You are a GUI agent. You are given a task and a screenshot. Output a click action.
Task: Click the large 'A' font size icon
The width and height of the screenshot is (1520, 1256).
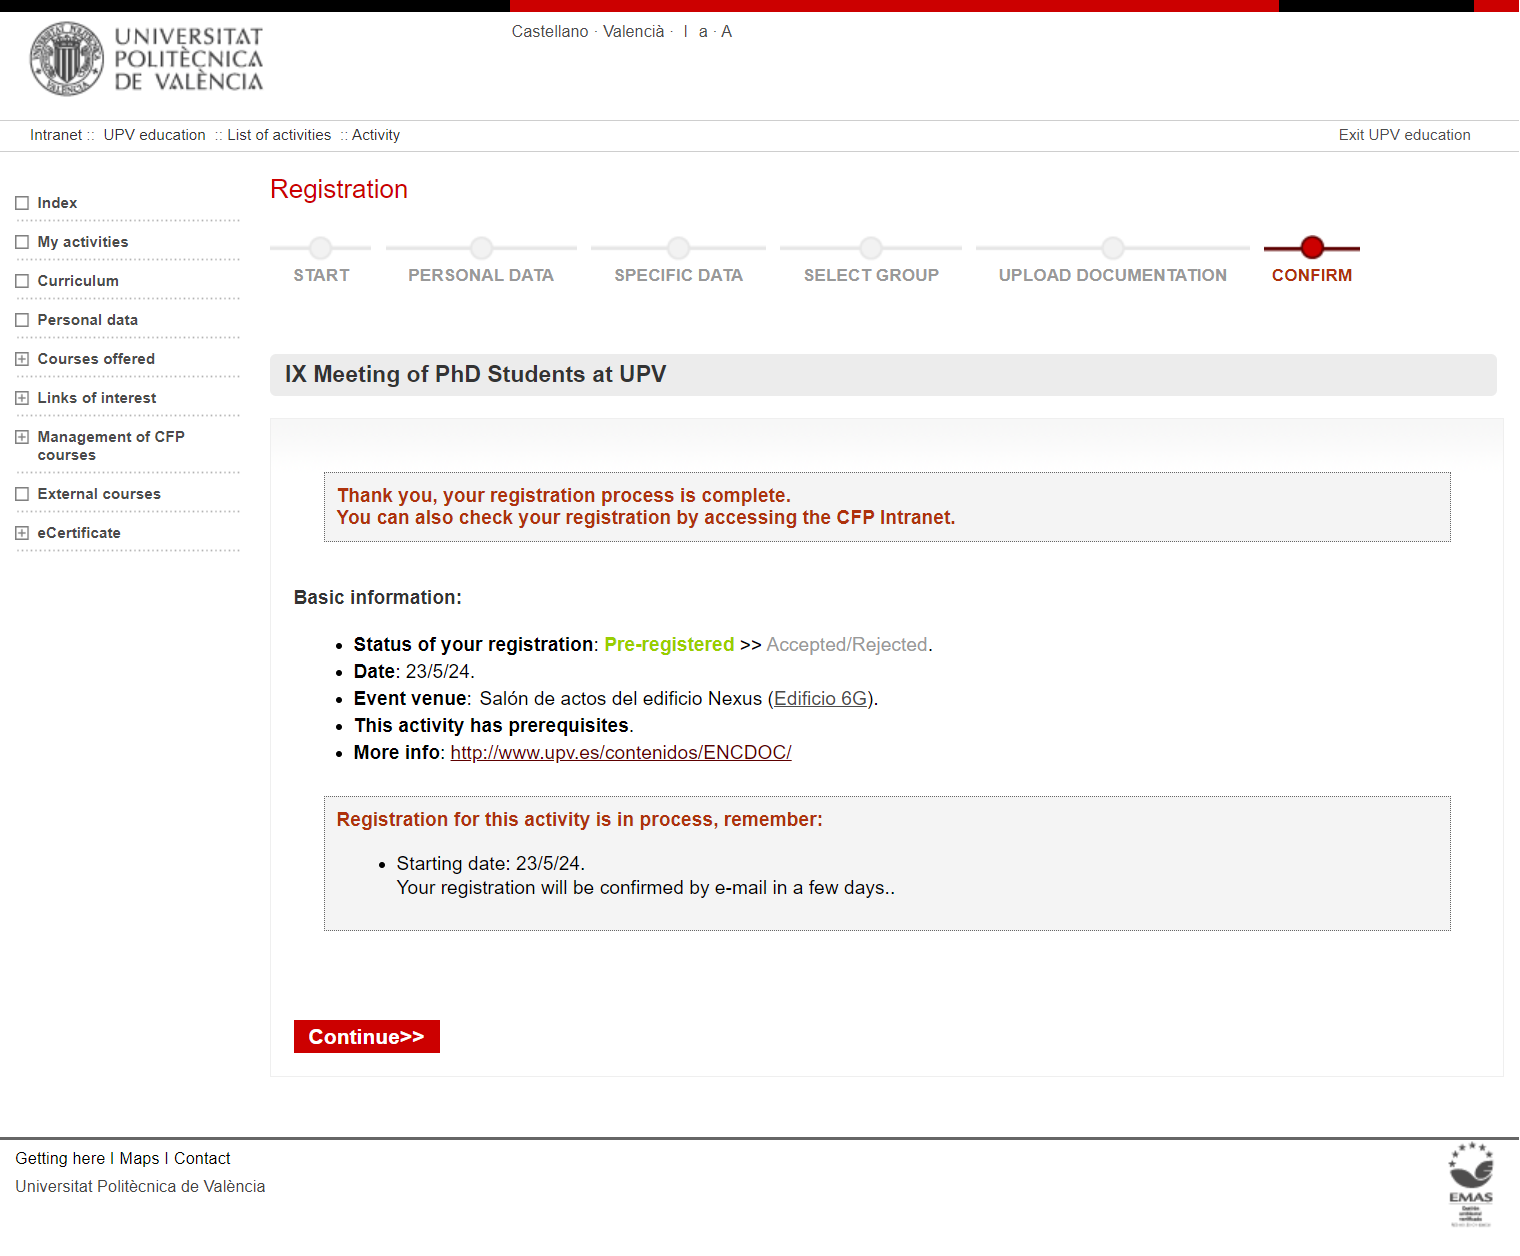click(726, 32)
